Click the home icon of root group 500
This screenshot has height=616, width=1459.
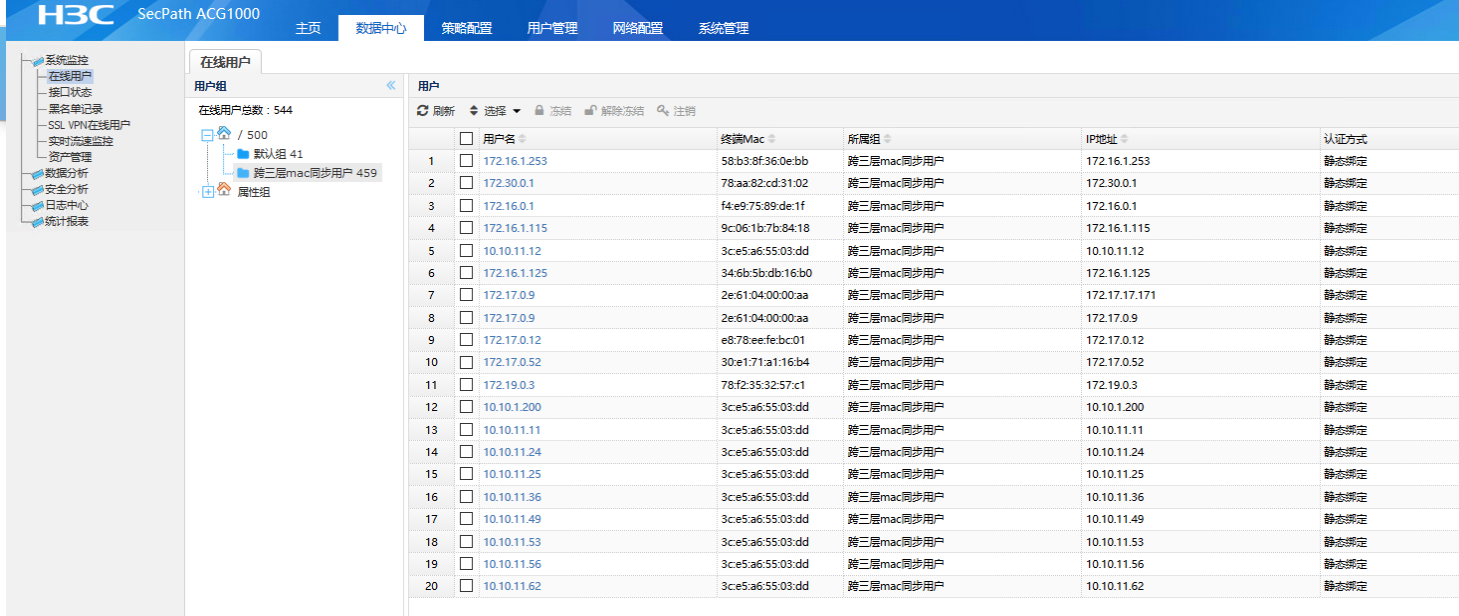224,133
